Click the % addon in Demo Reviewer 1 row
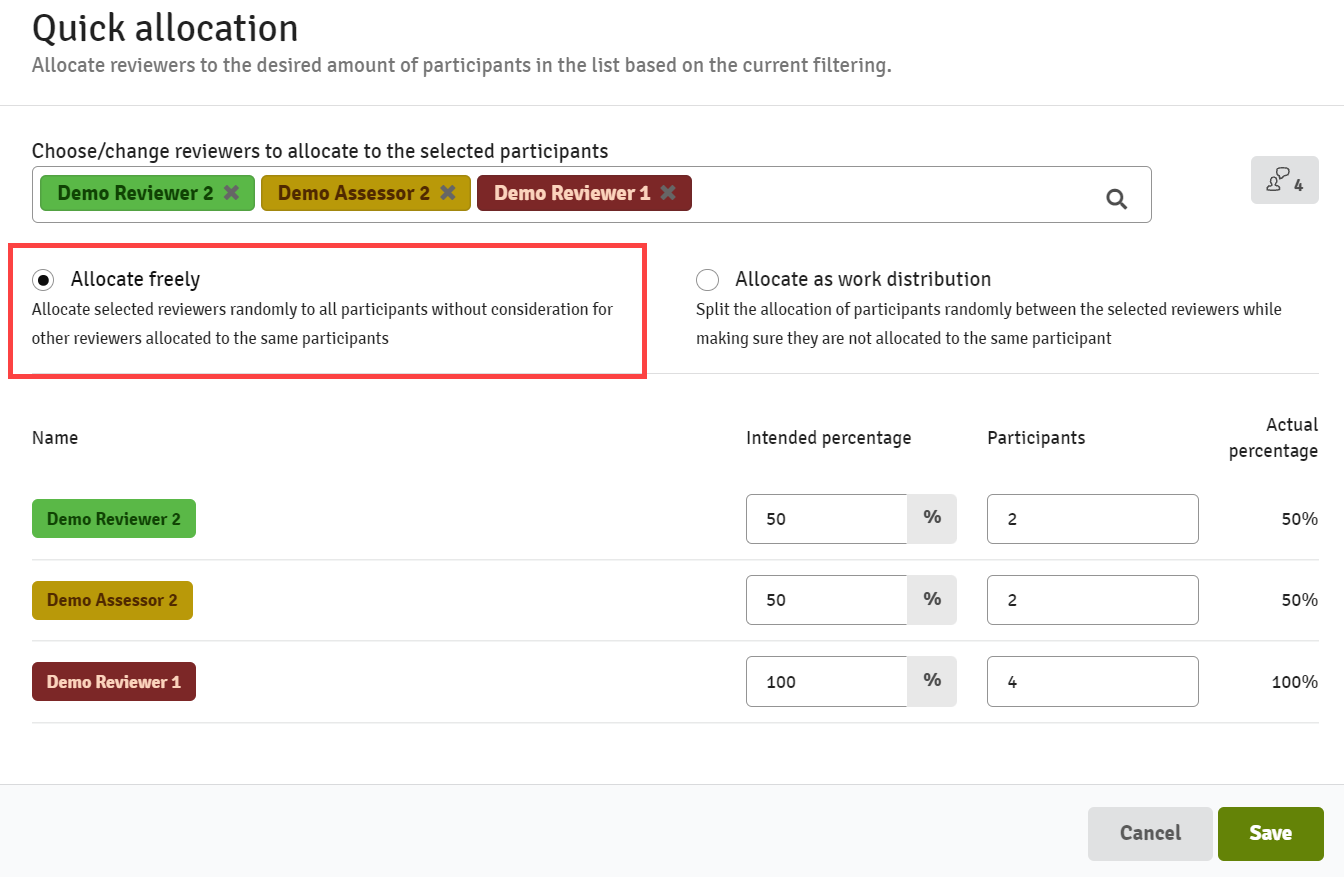The image size is (1344, 877). 932,682
